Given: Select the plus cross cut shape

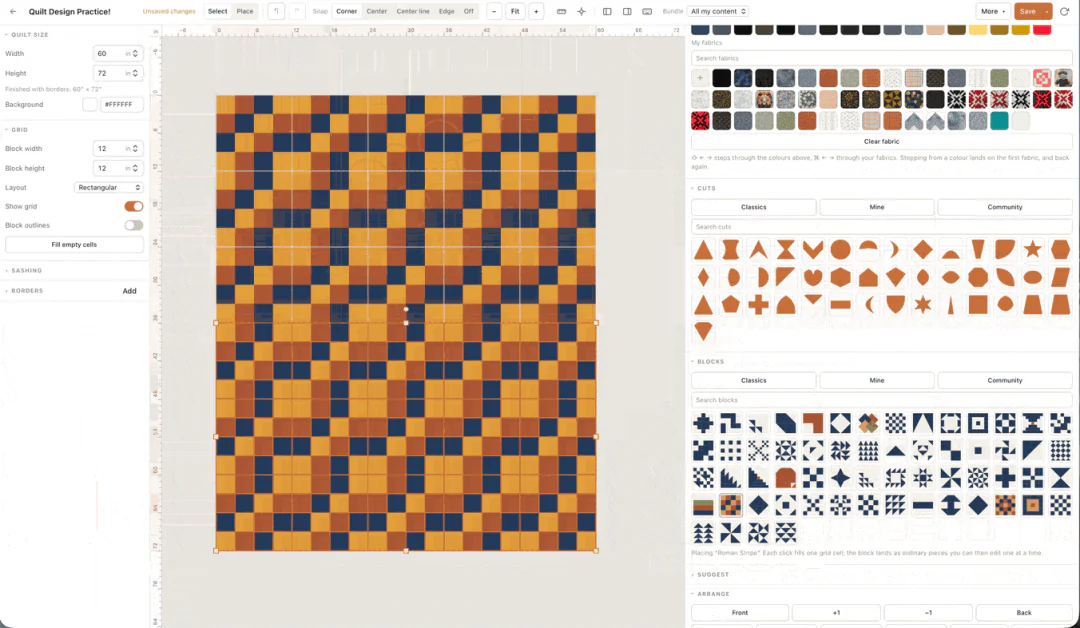Looking at the screenshot, I should [x=758, y=304].
